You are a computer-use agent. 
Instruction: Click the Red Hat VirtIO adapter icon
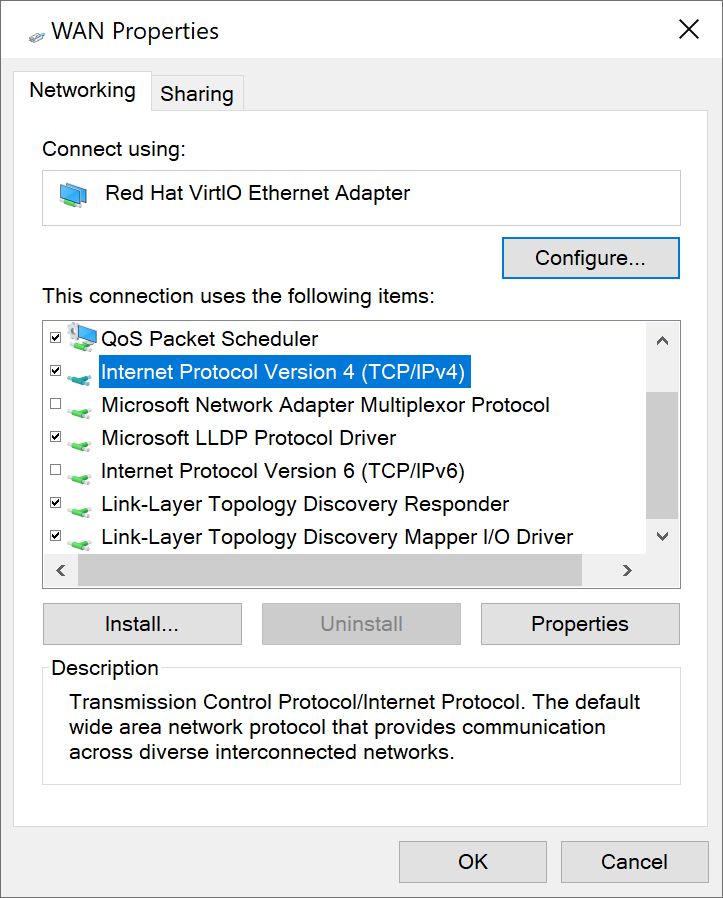pyautogui.click(x=73, y=195)
